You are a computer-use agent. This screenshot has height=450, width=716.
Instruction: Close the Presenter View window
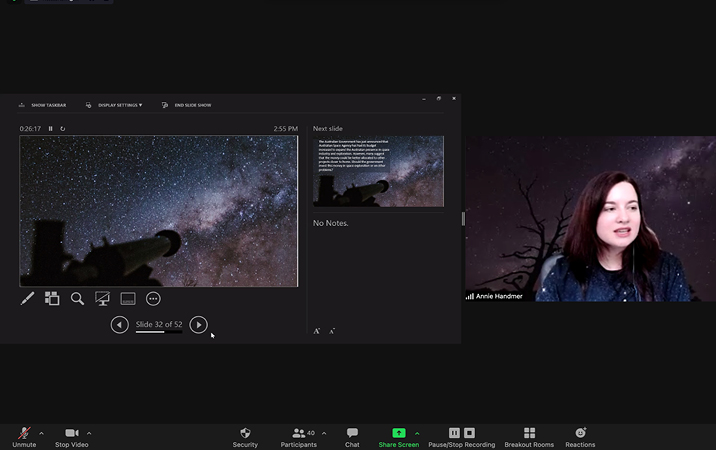point(454,99)
